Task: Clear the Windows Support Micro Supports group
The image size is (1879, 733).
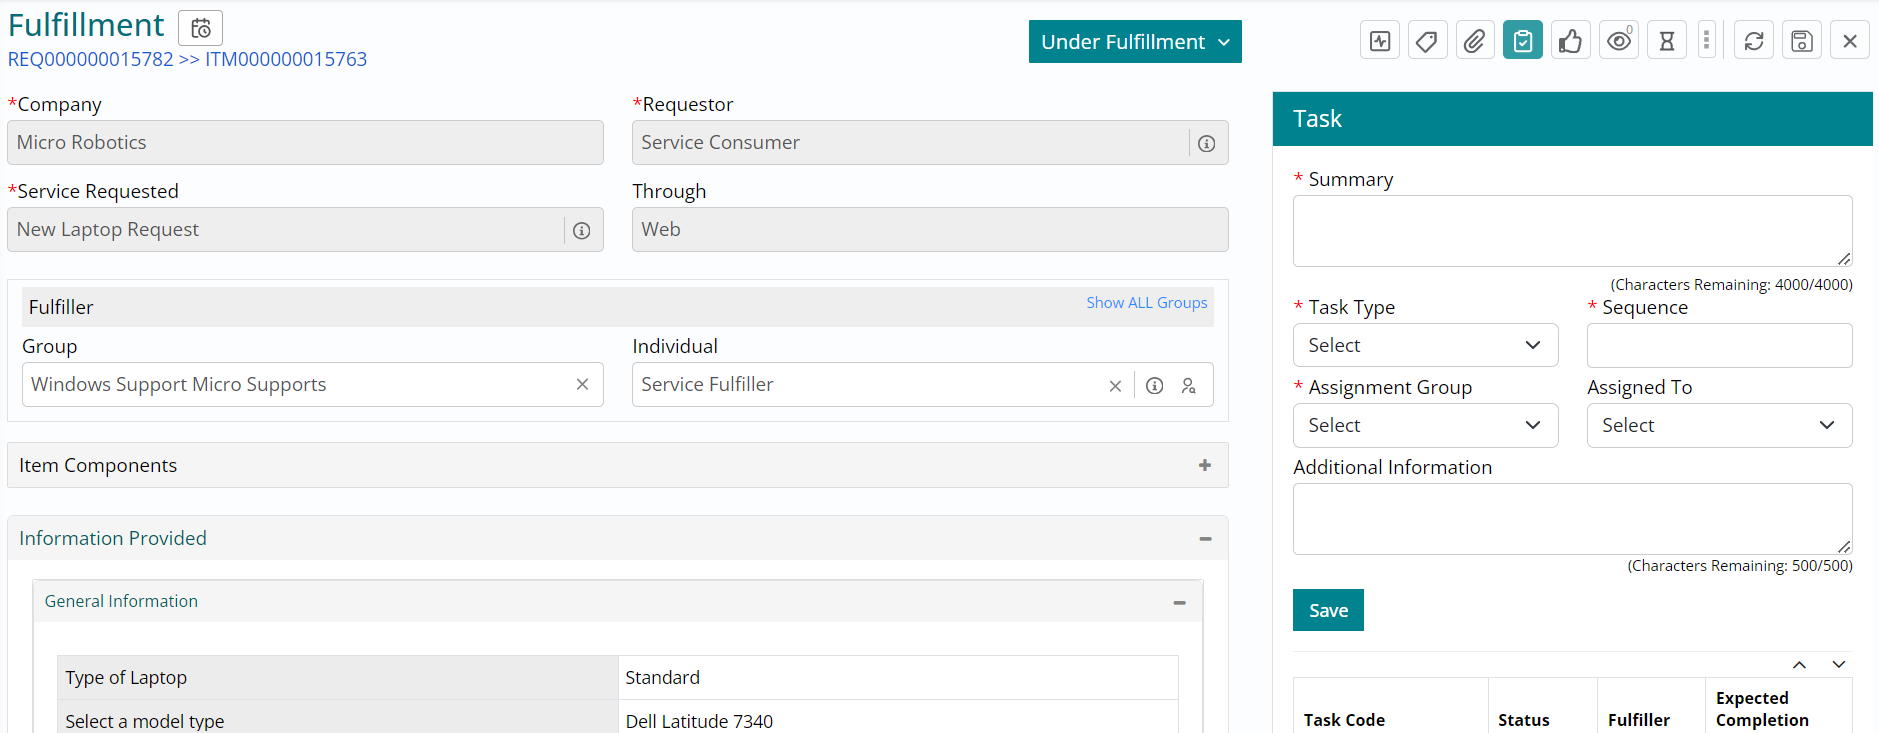Action: pyautogui.click(x=582, y=384)
